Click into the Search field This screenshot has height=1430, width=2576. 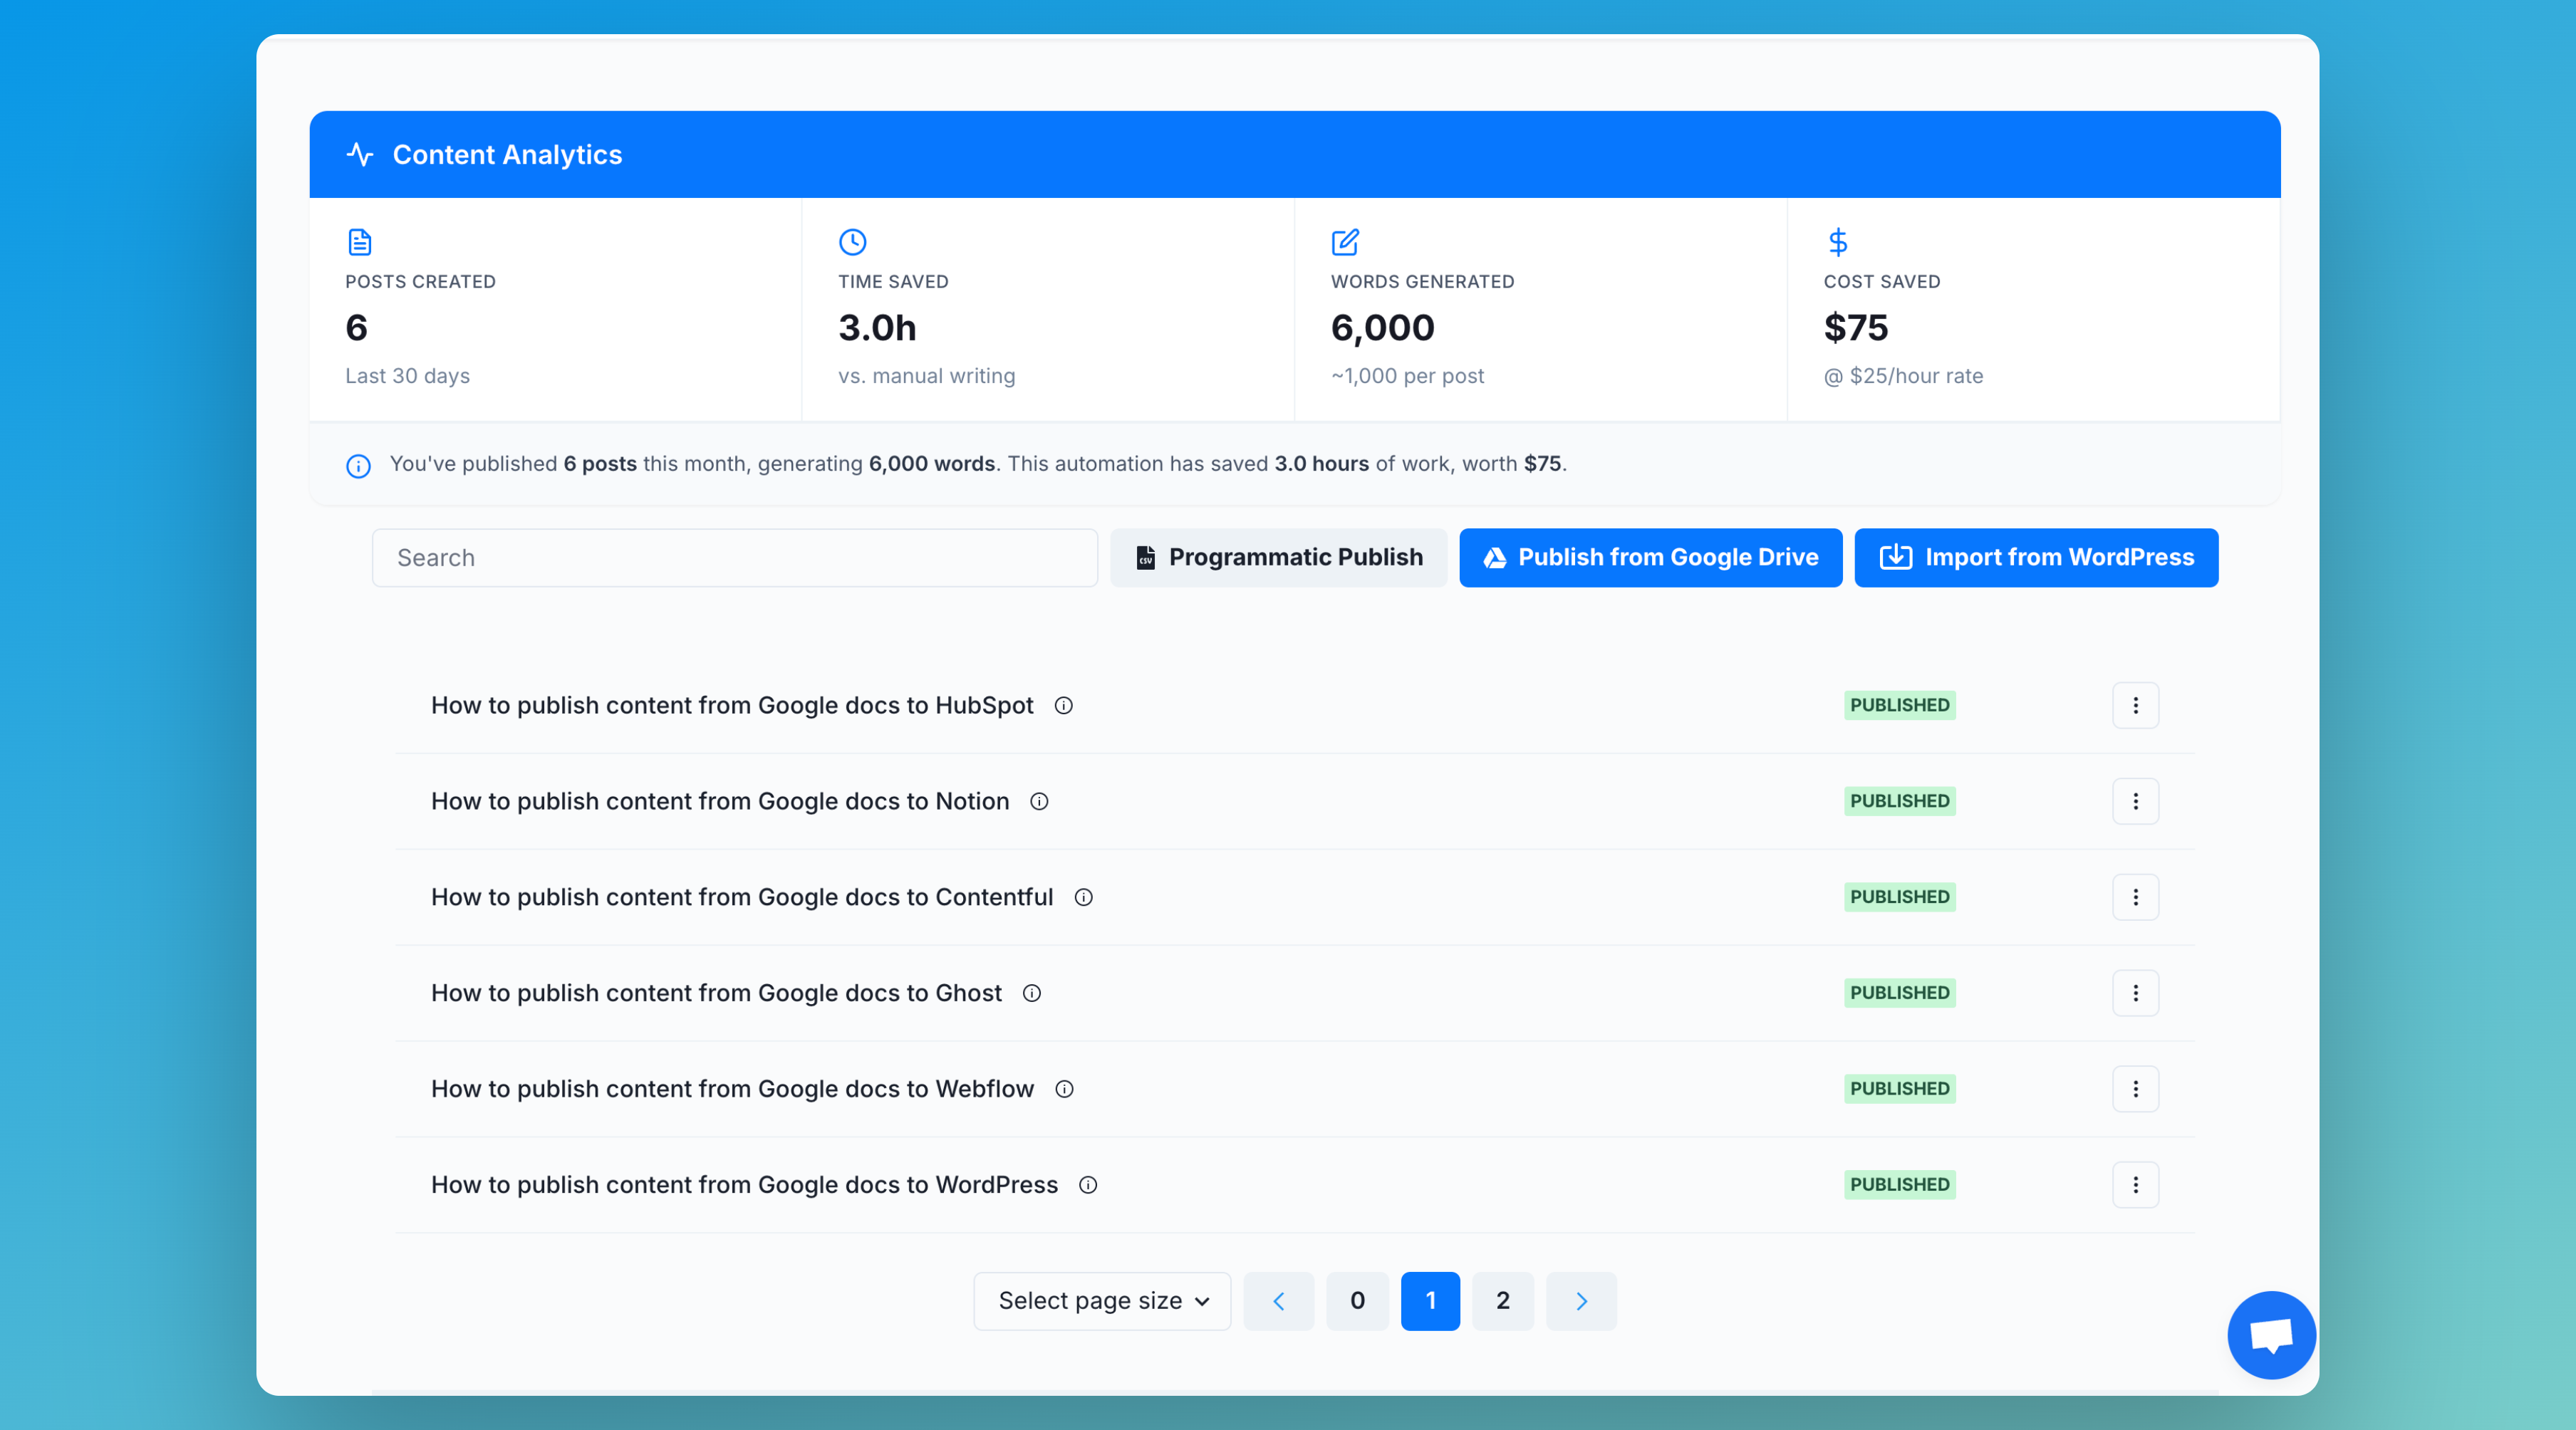[x=735, y=557]
